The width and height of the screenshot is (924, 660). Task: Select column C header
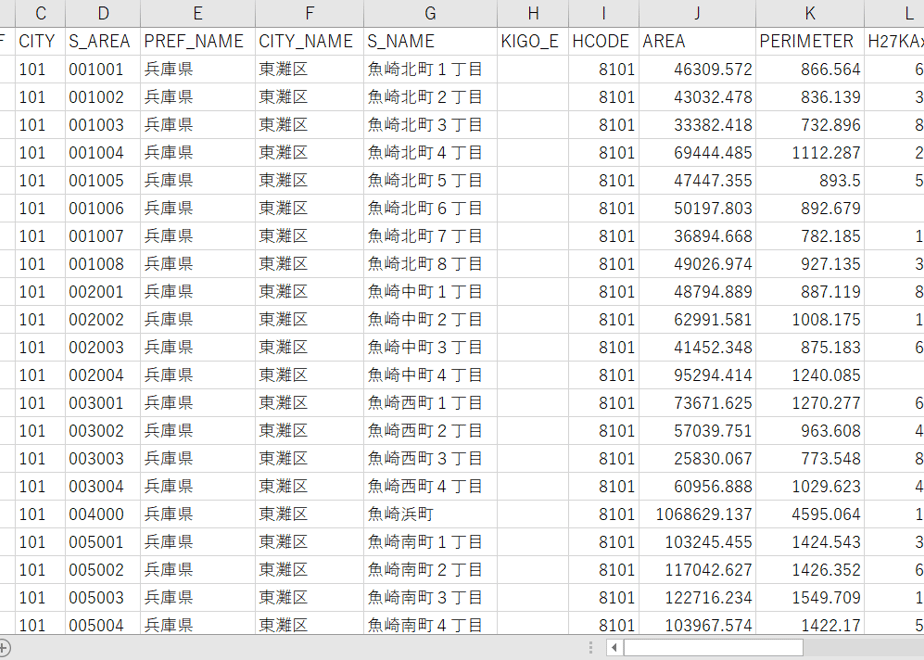pyautogui.click(x=40, y=13)
